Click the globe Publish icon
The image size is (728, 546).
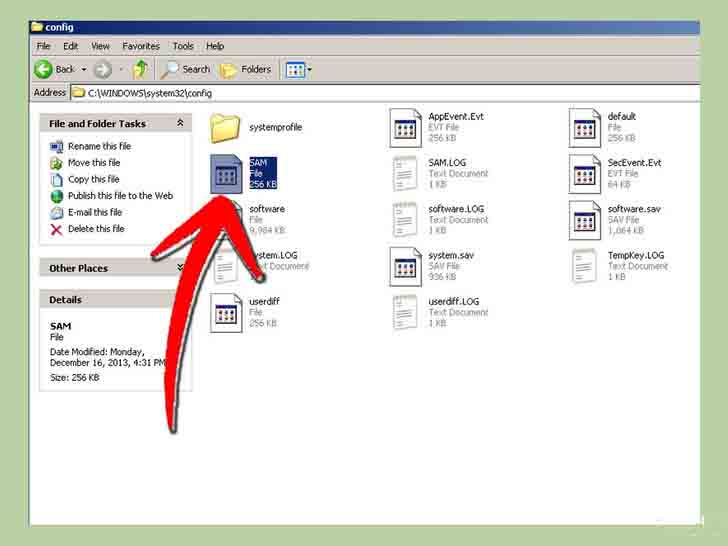coord(57,196)
